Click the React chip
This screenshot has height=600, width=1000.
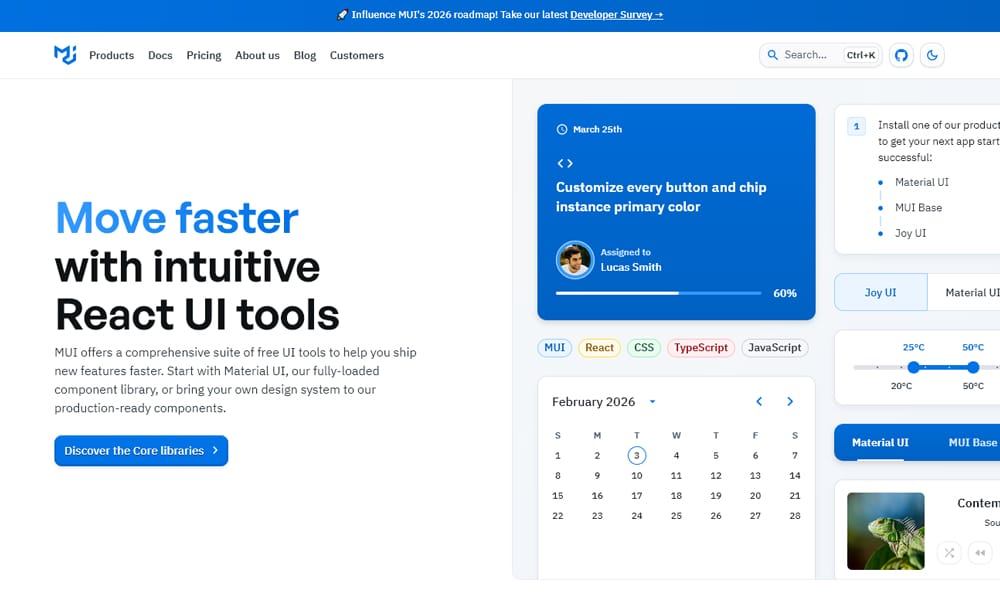click(599, 348)
